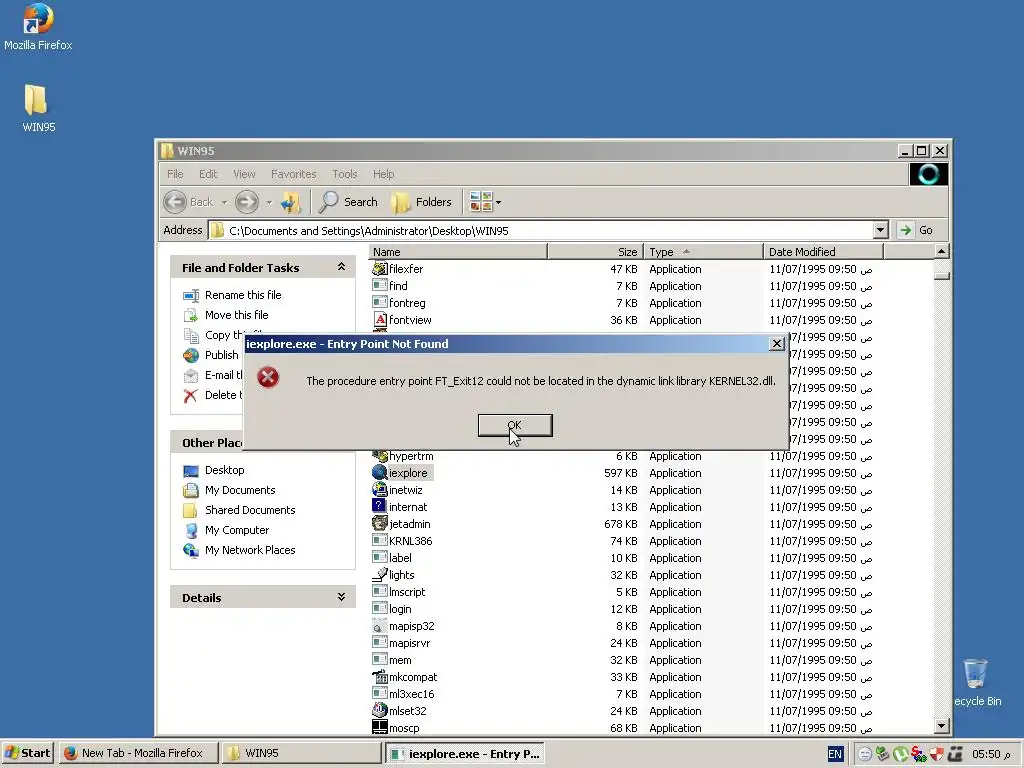The width and height of the screenshot is (1024, 768).
Task: Open My Network Places link
Action: pos(250,551)
